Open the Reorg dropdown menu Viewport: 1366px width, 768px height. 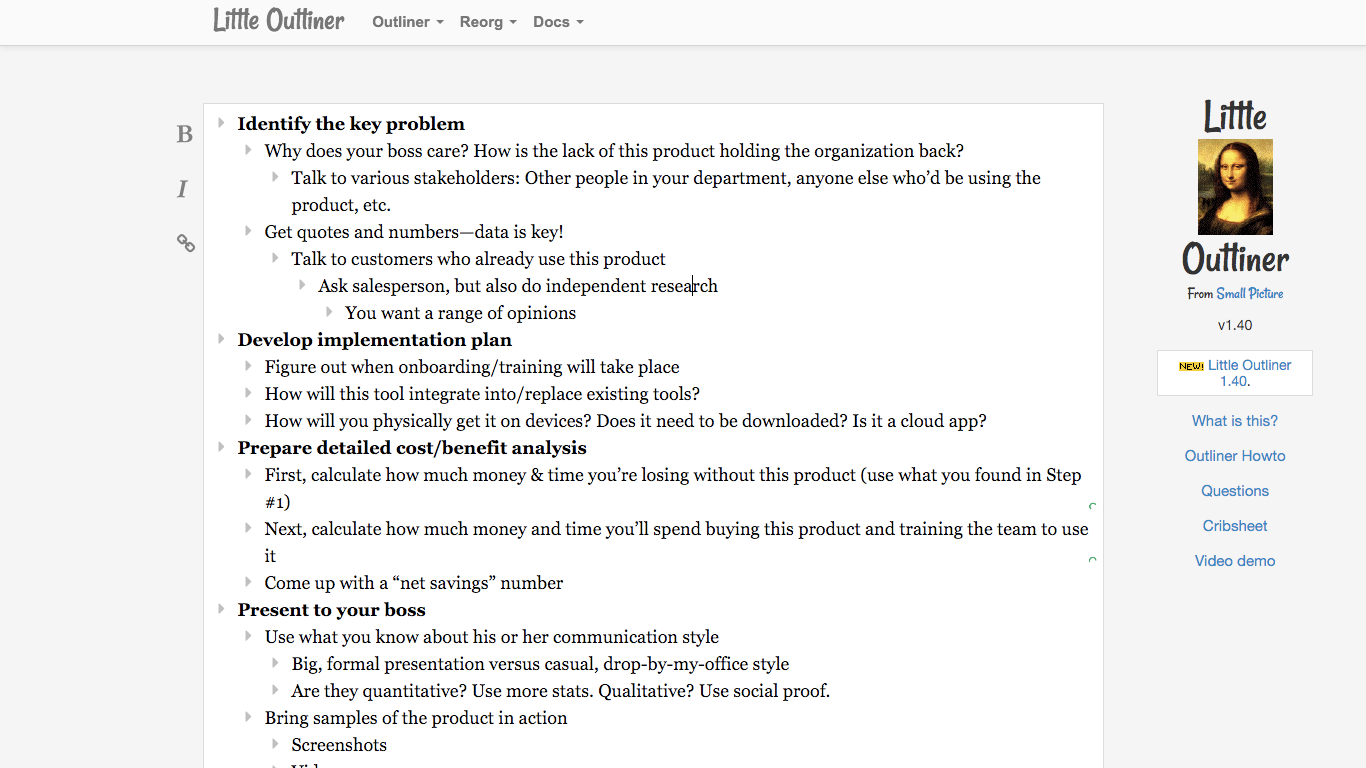[488, 22]
